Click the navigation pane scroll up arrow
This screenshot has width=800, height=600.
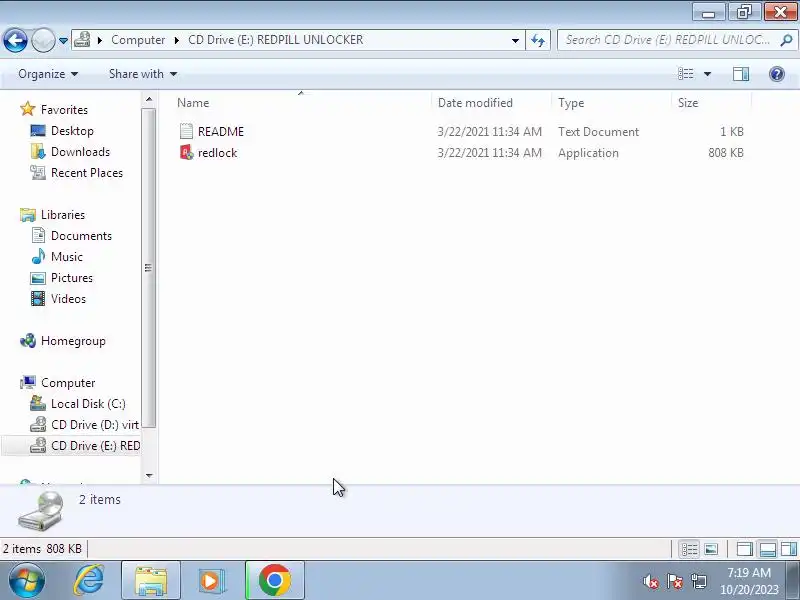[x=149, y=99]
